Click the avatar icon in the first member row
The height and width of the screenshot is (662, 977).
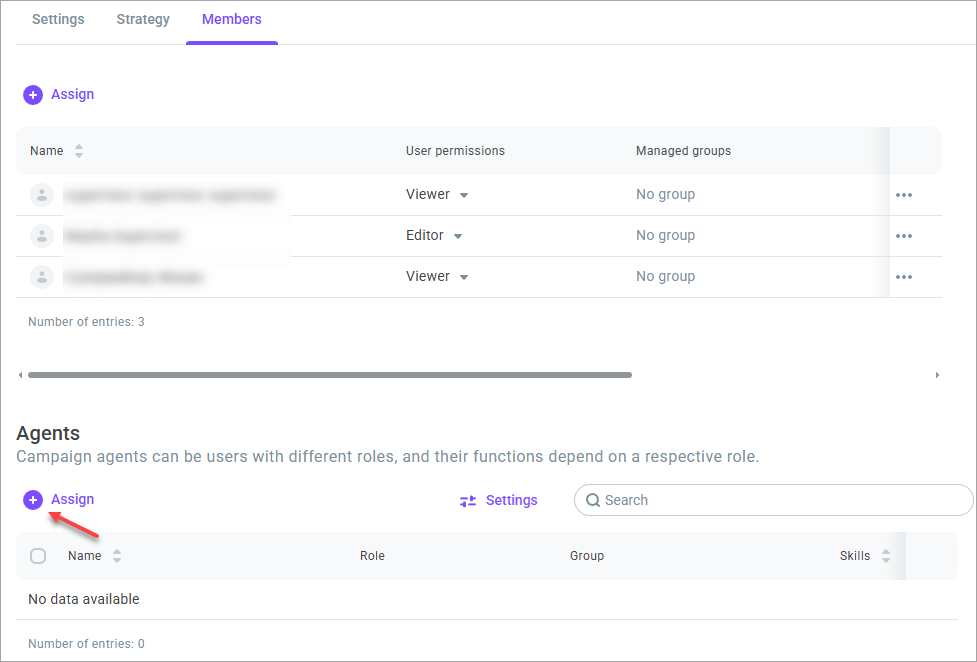[x=42, y=195]
